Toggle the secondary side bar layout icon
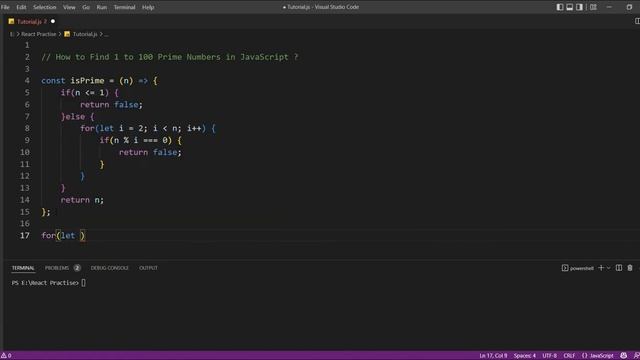 pos(579,7)
